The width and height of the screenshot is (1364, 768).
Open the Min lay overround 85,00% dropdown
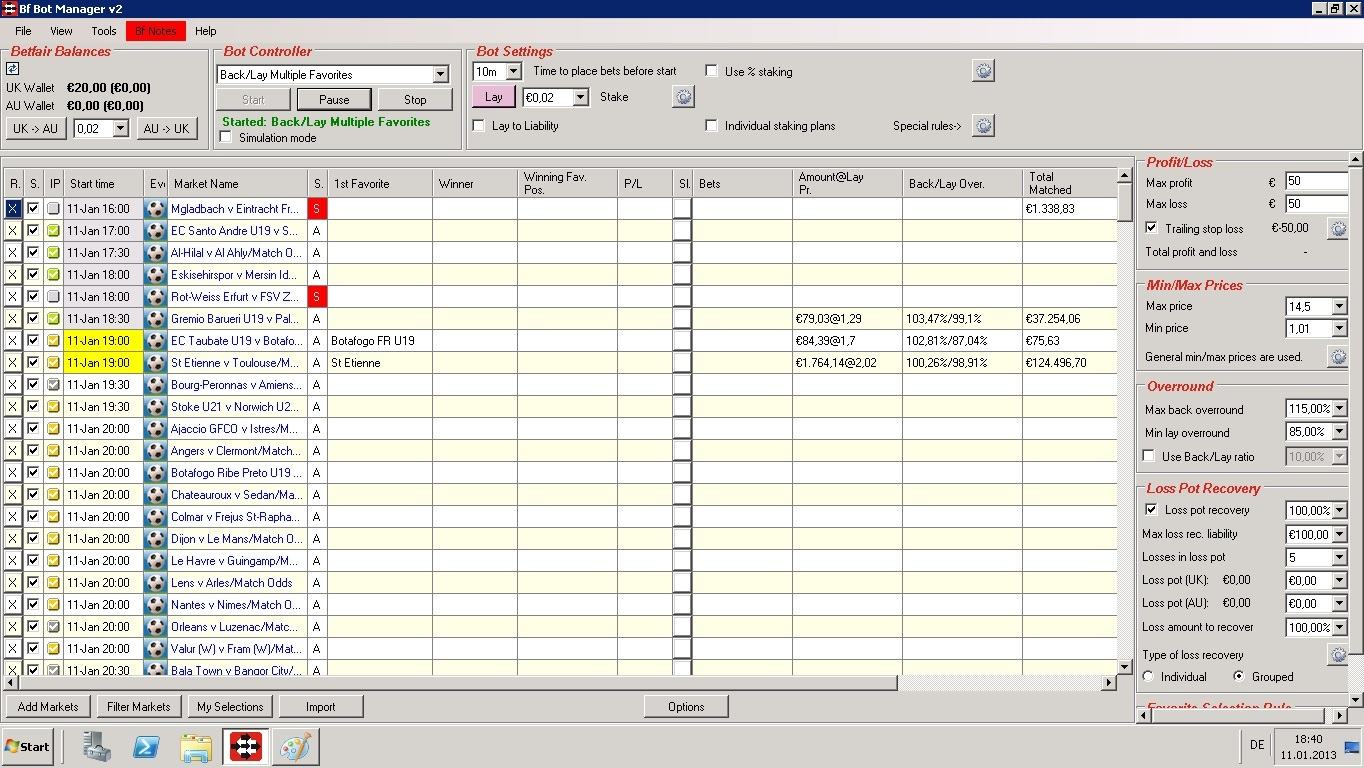click(1340, 433)
